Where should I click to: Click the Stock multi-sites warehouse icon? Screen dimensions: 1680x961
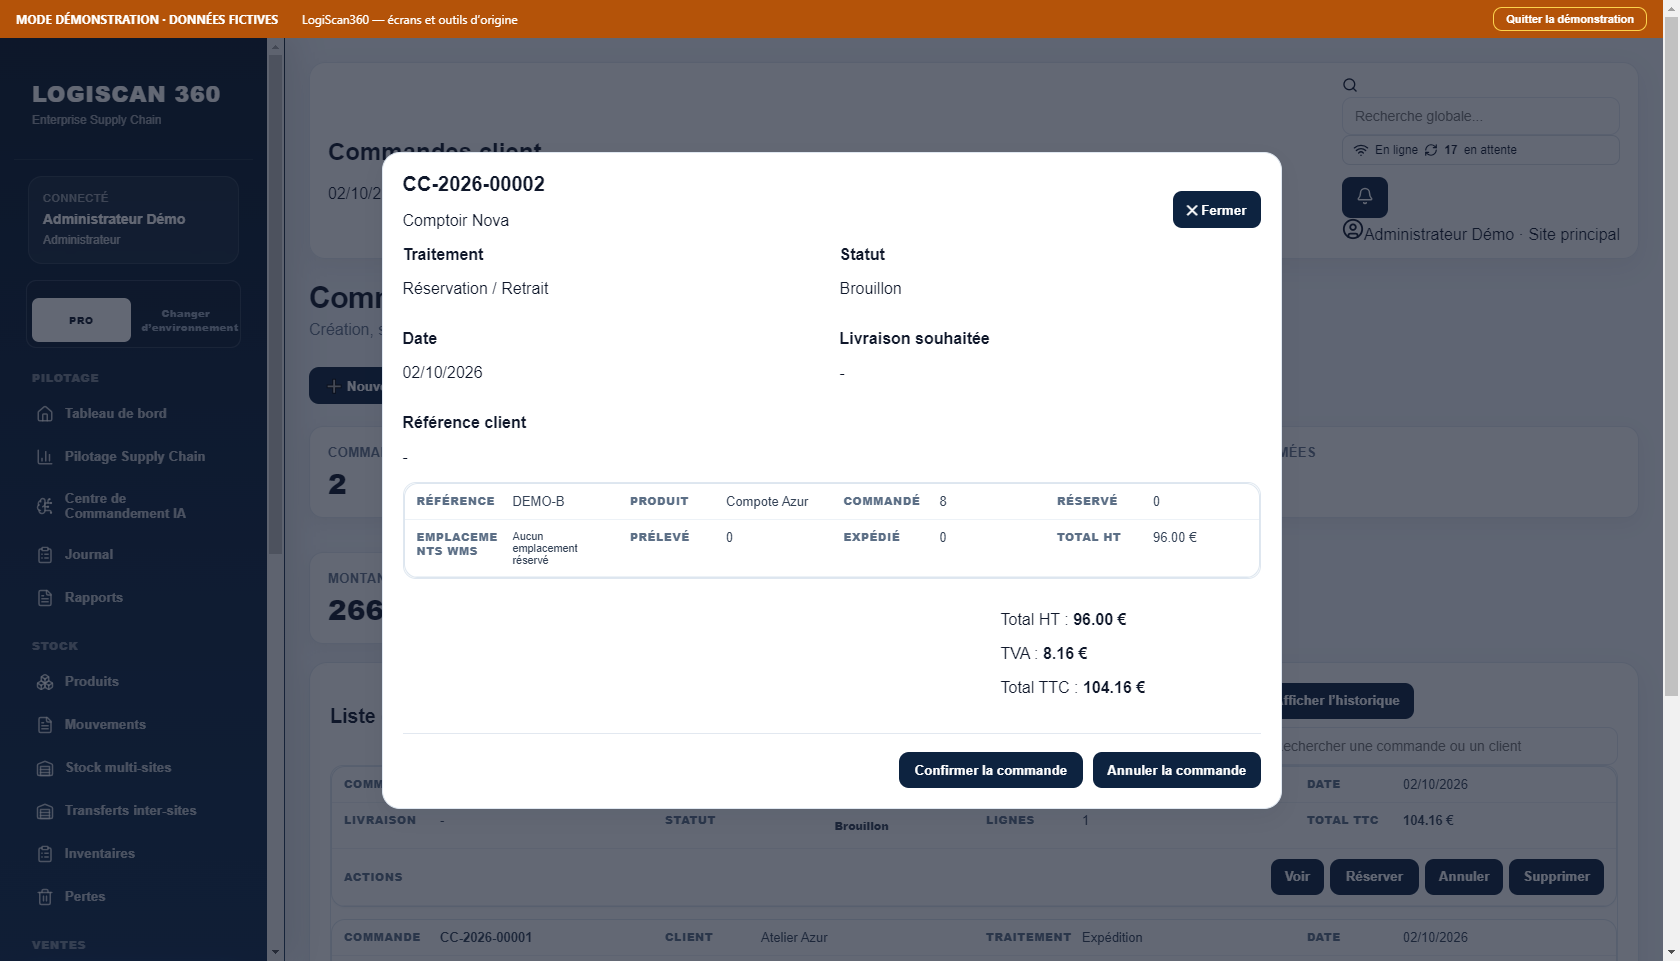coord(45,768)
